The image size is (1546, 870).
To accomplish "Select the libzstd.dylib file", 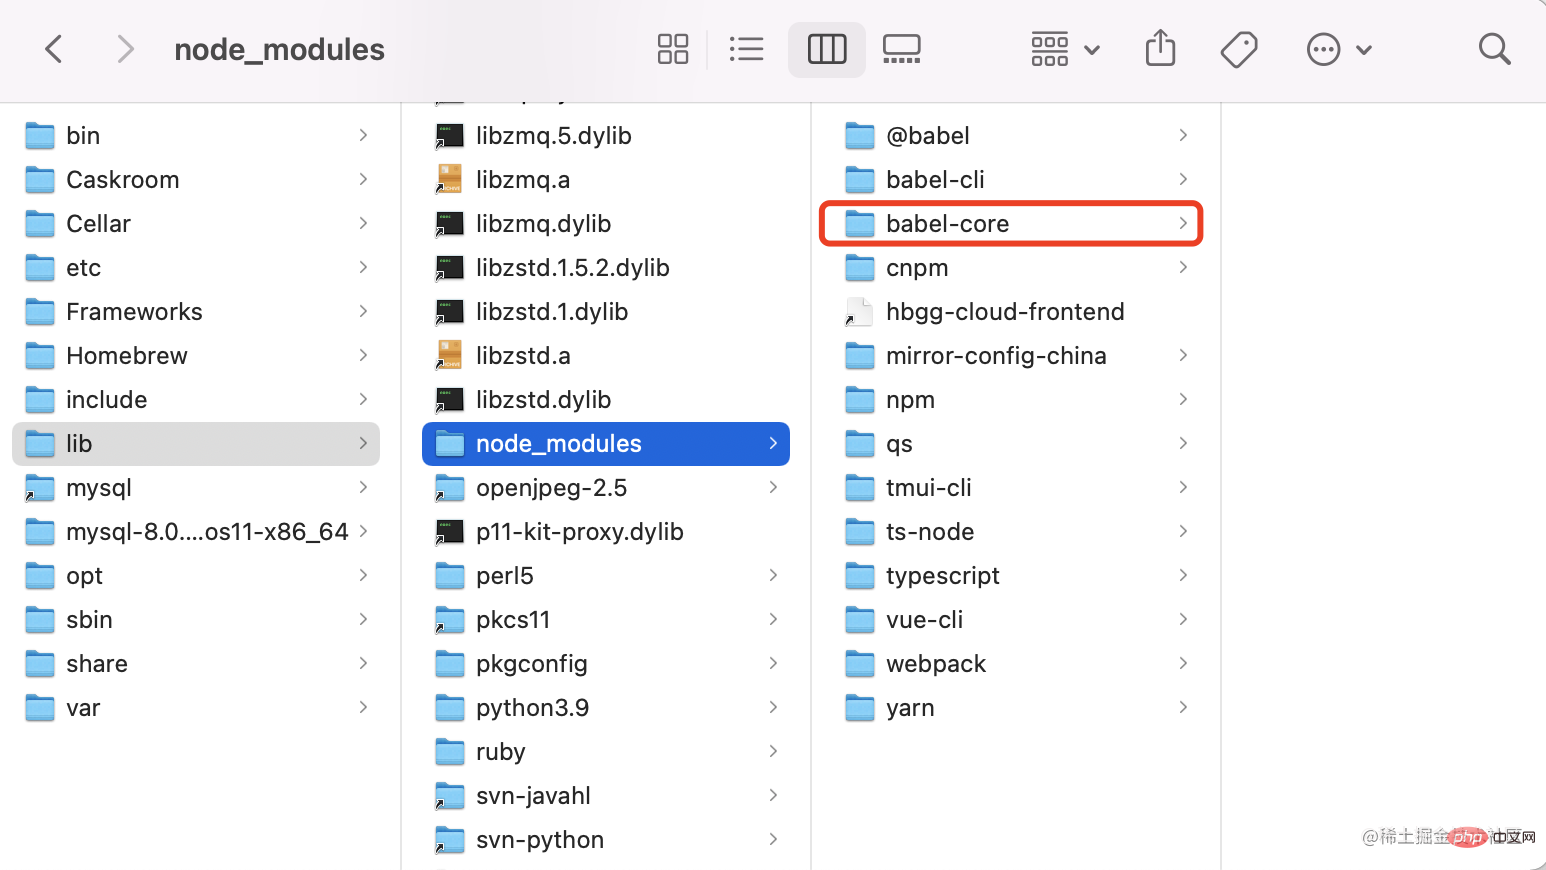I will (606, 399).
